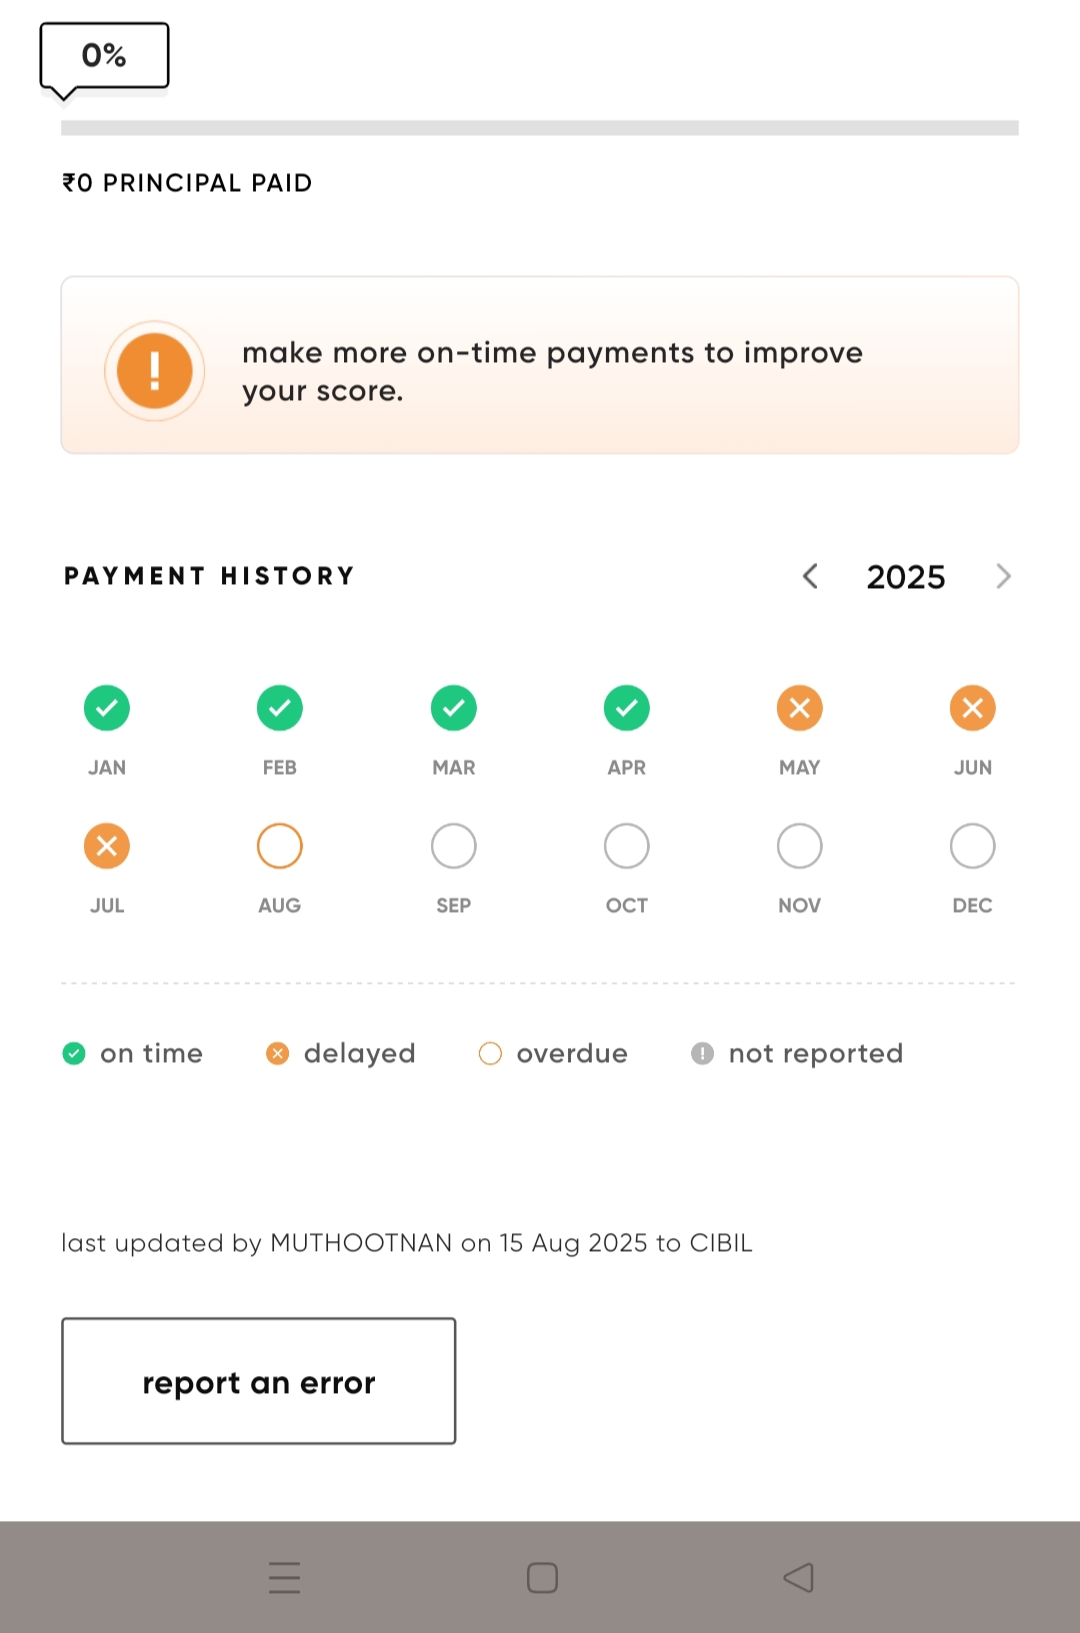Tap the on-time payments tip banner
Image resolution: width=1080 pixels, height=1633 pixels.
pos(540,365)
